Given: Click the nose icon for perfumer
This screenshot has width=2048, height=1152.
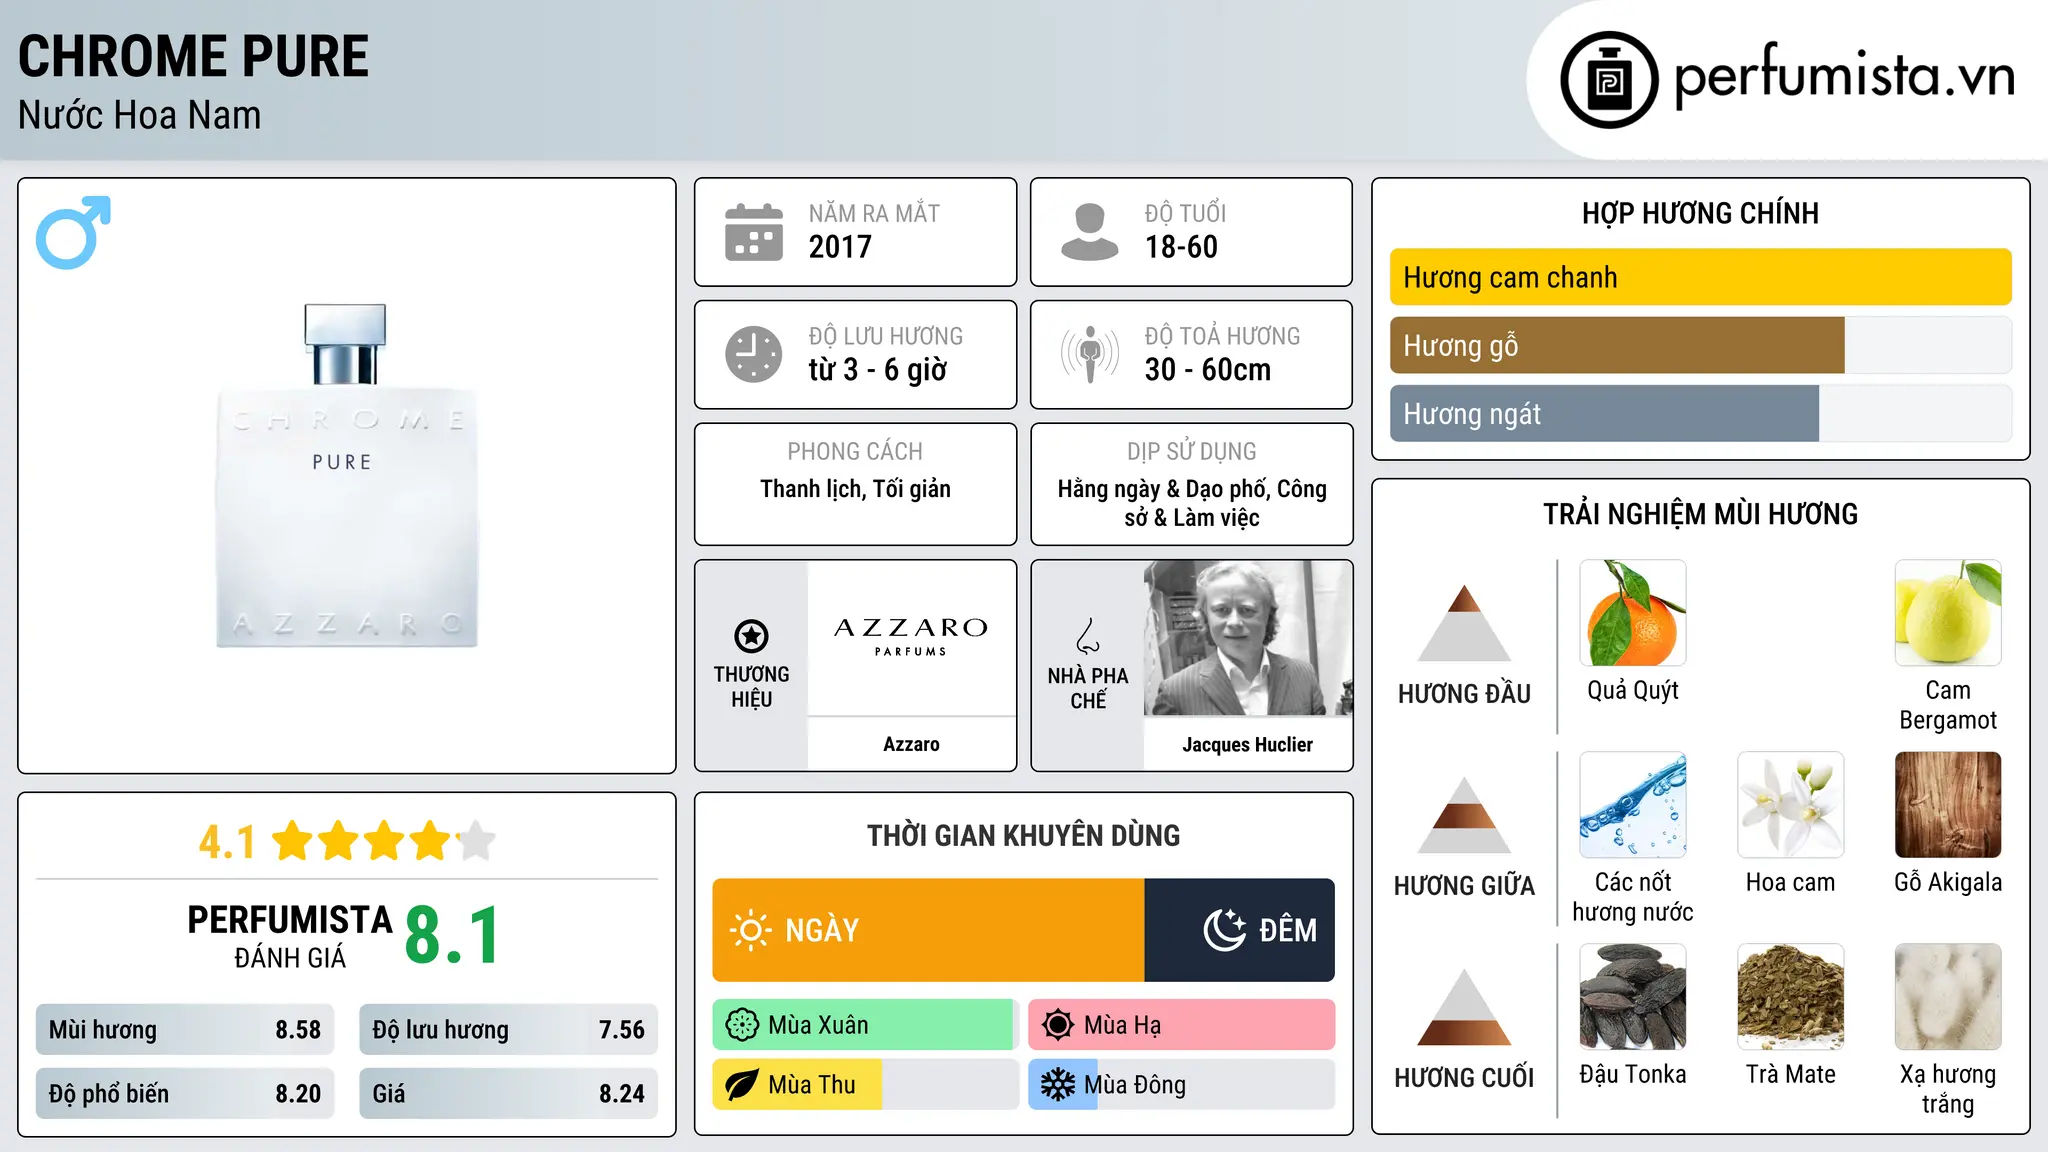Looking at the screenshot, I should click(1088, 636).
